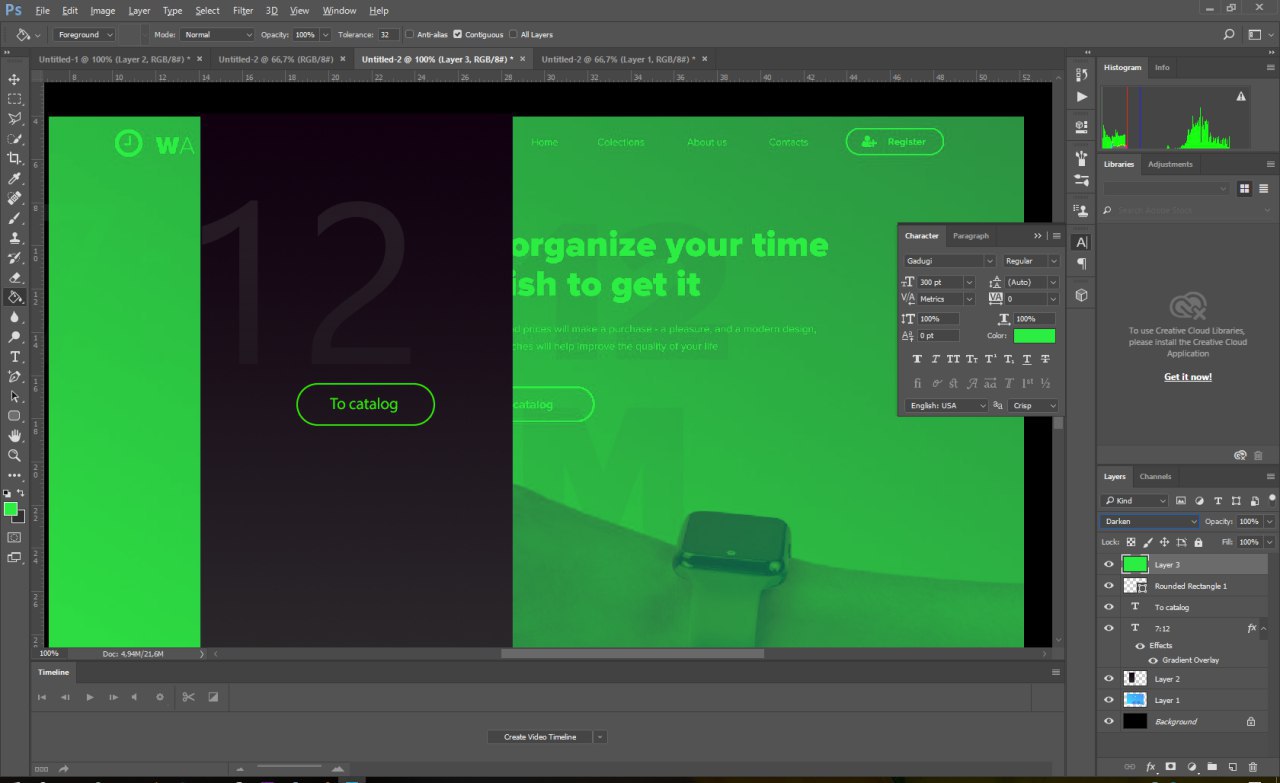Hide the Background layer
This screenshot has width=1280, height=783.
(1108, 721)
